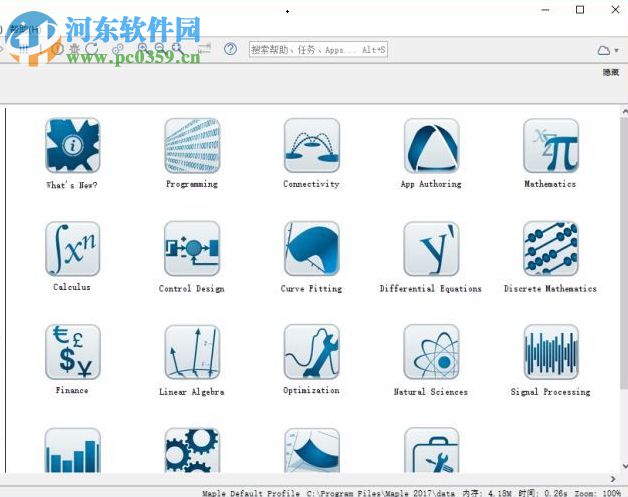Click the Linear Algebra label text
This screenshot has width=628, height=497.
(191, 392)
